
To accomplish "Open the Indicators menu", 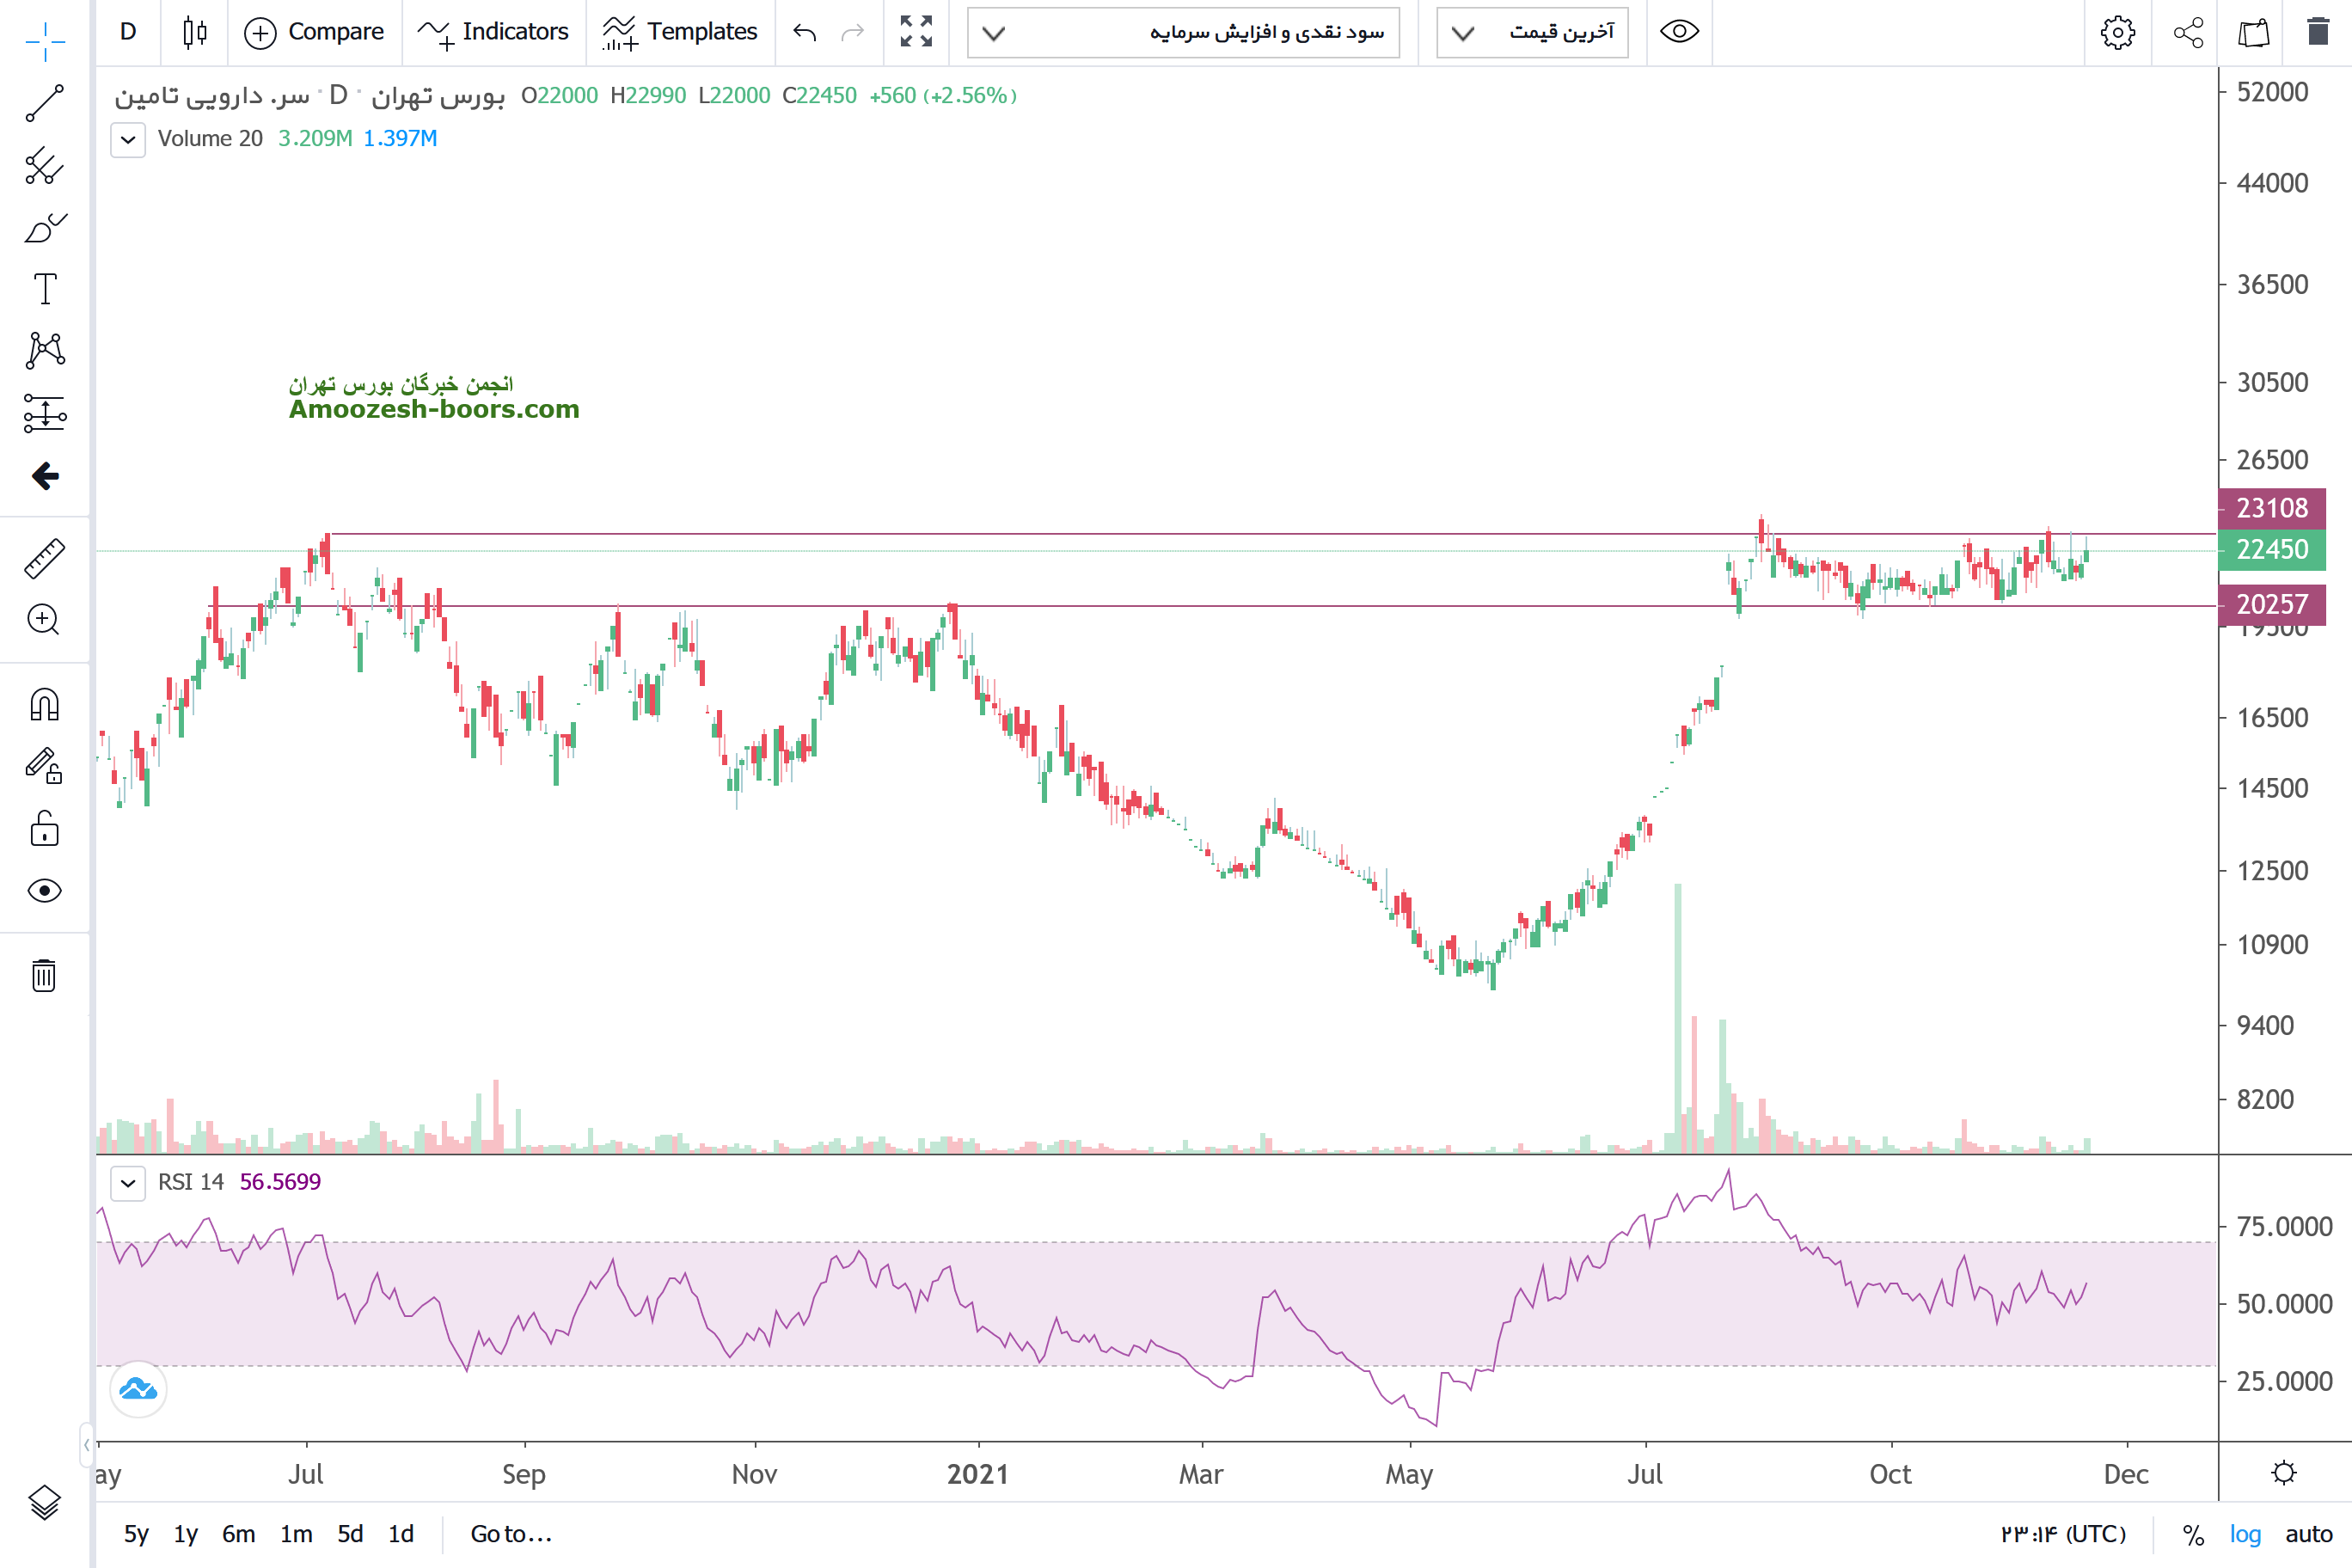I will (493, 33).
